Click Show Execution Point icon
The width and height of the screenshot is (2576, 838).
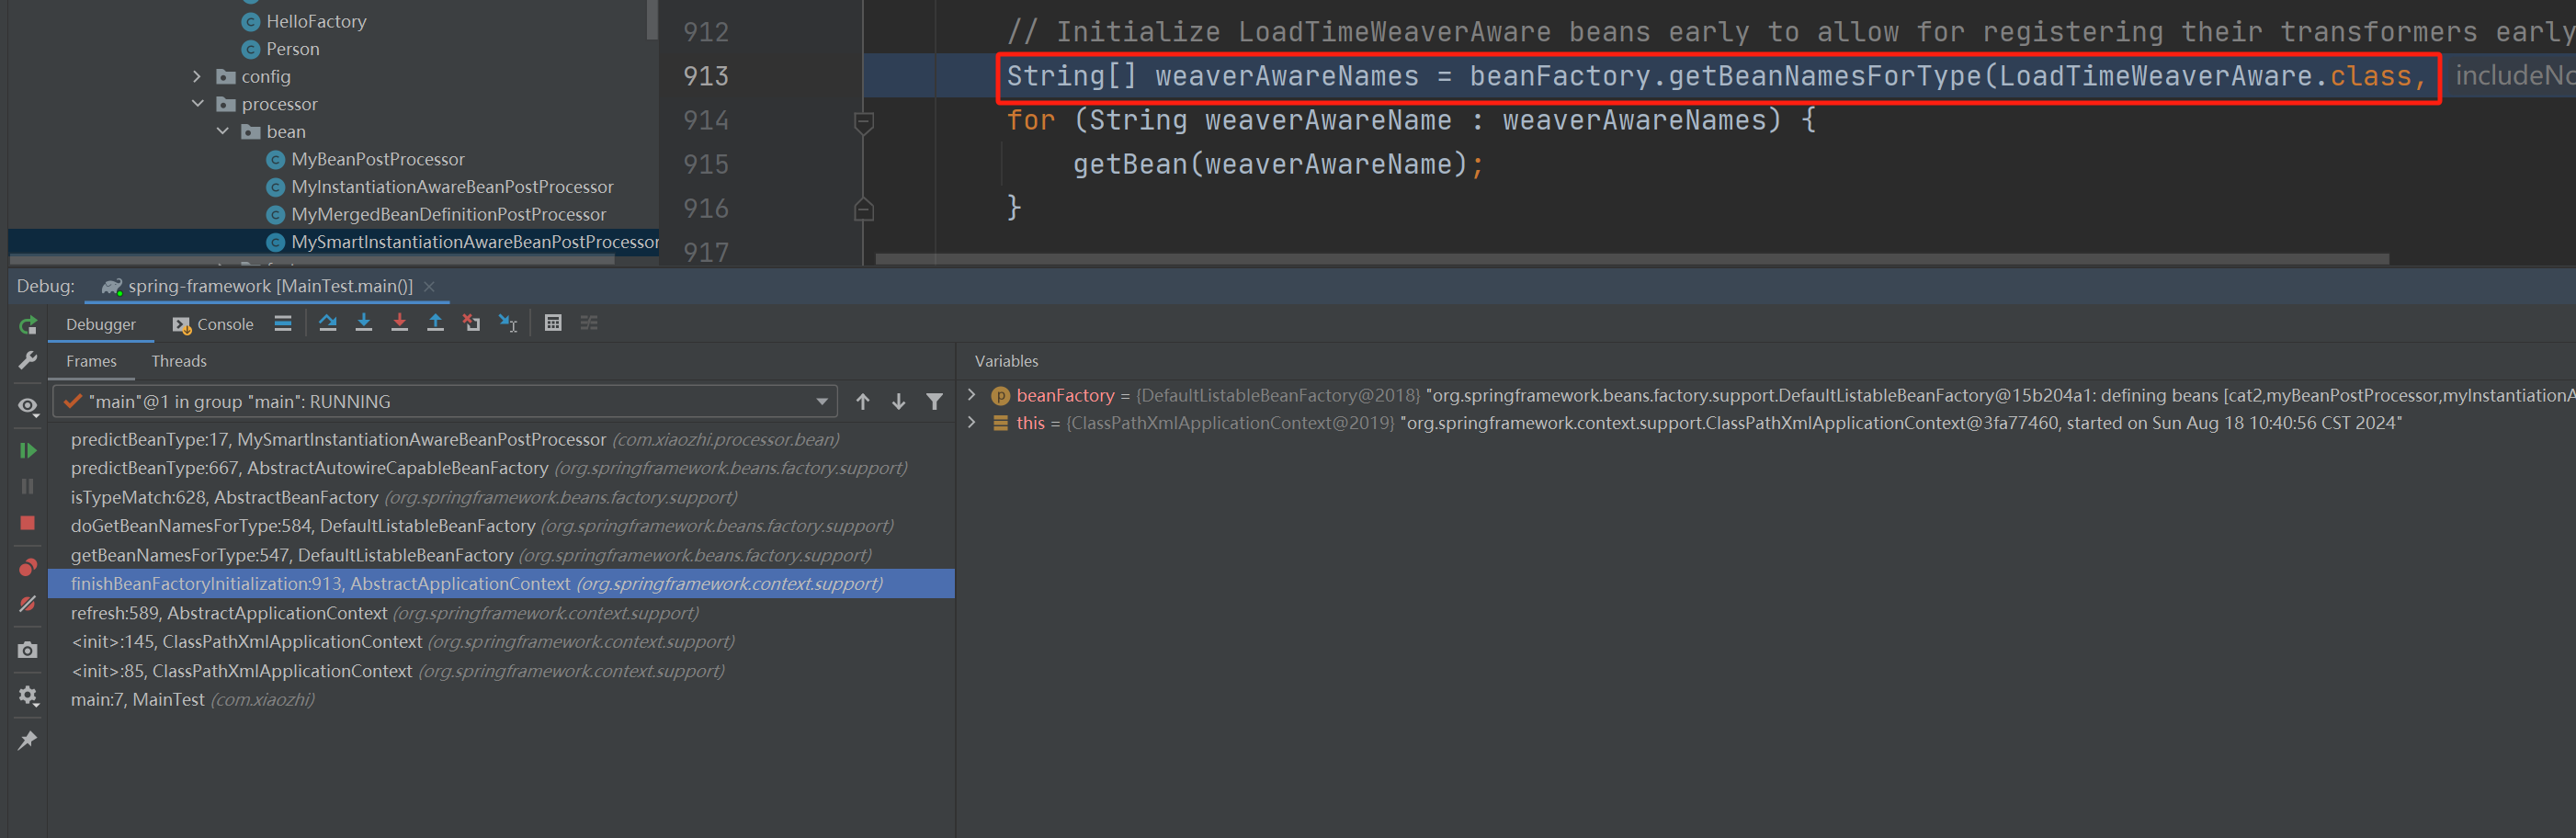click(x=283, y=323)
